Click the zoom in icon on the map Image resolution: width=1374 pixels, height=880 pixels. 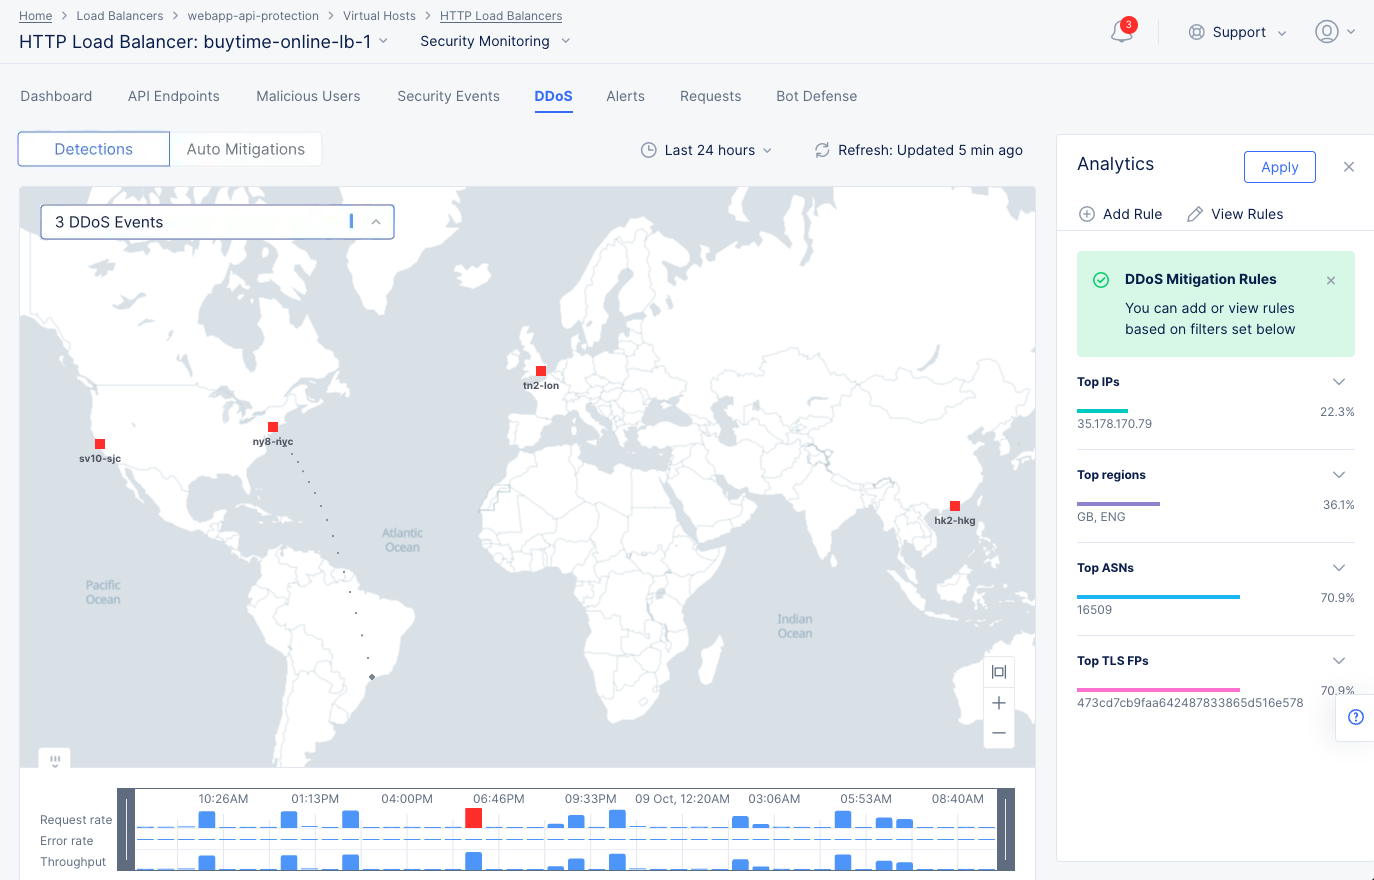pyautogui.click(x=998, y=702)
